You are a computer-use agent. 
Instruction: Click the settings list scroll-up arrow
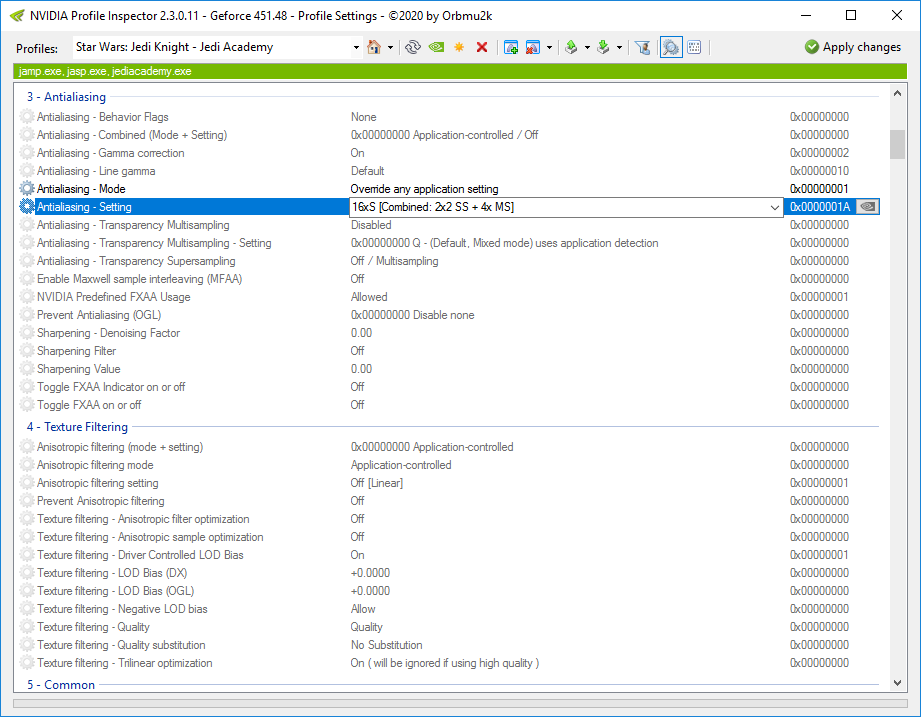[897, 93]
